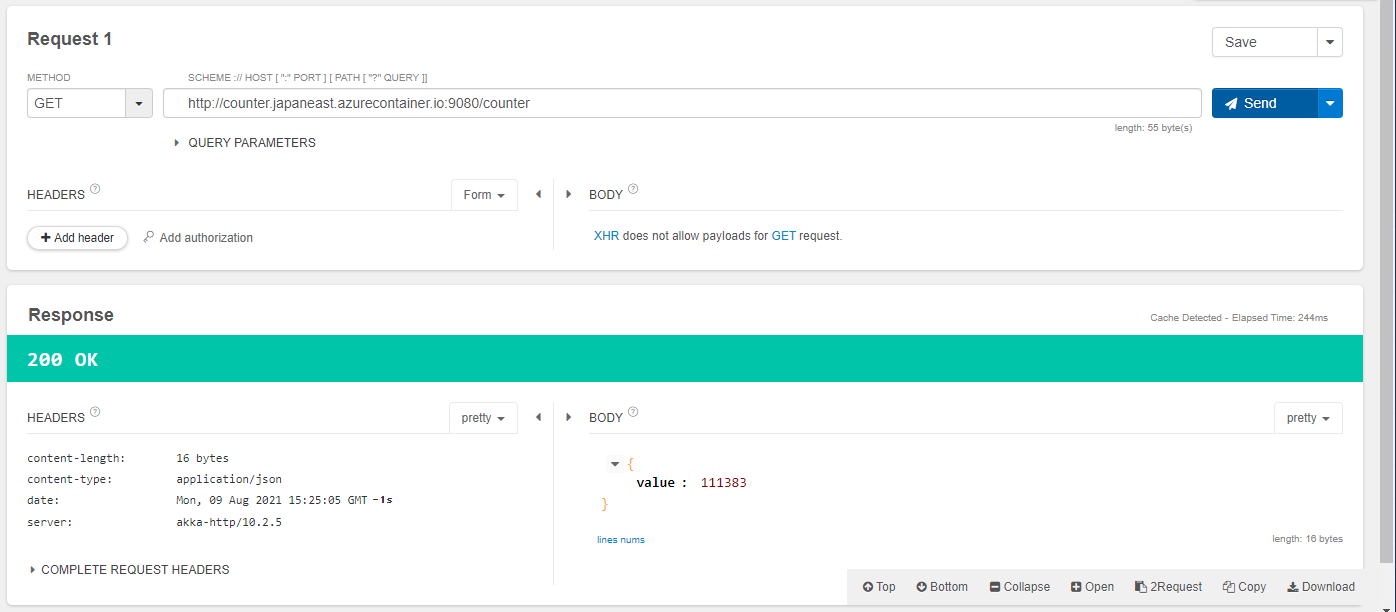Click the GET link in body message
The height and width of the screenshot is (612, 1396).
[x=783, y=236]
